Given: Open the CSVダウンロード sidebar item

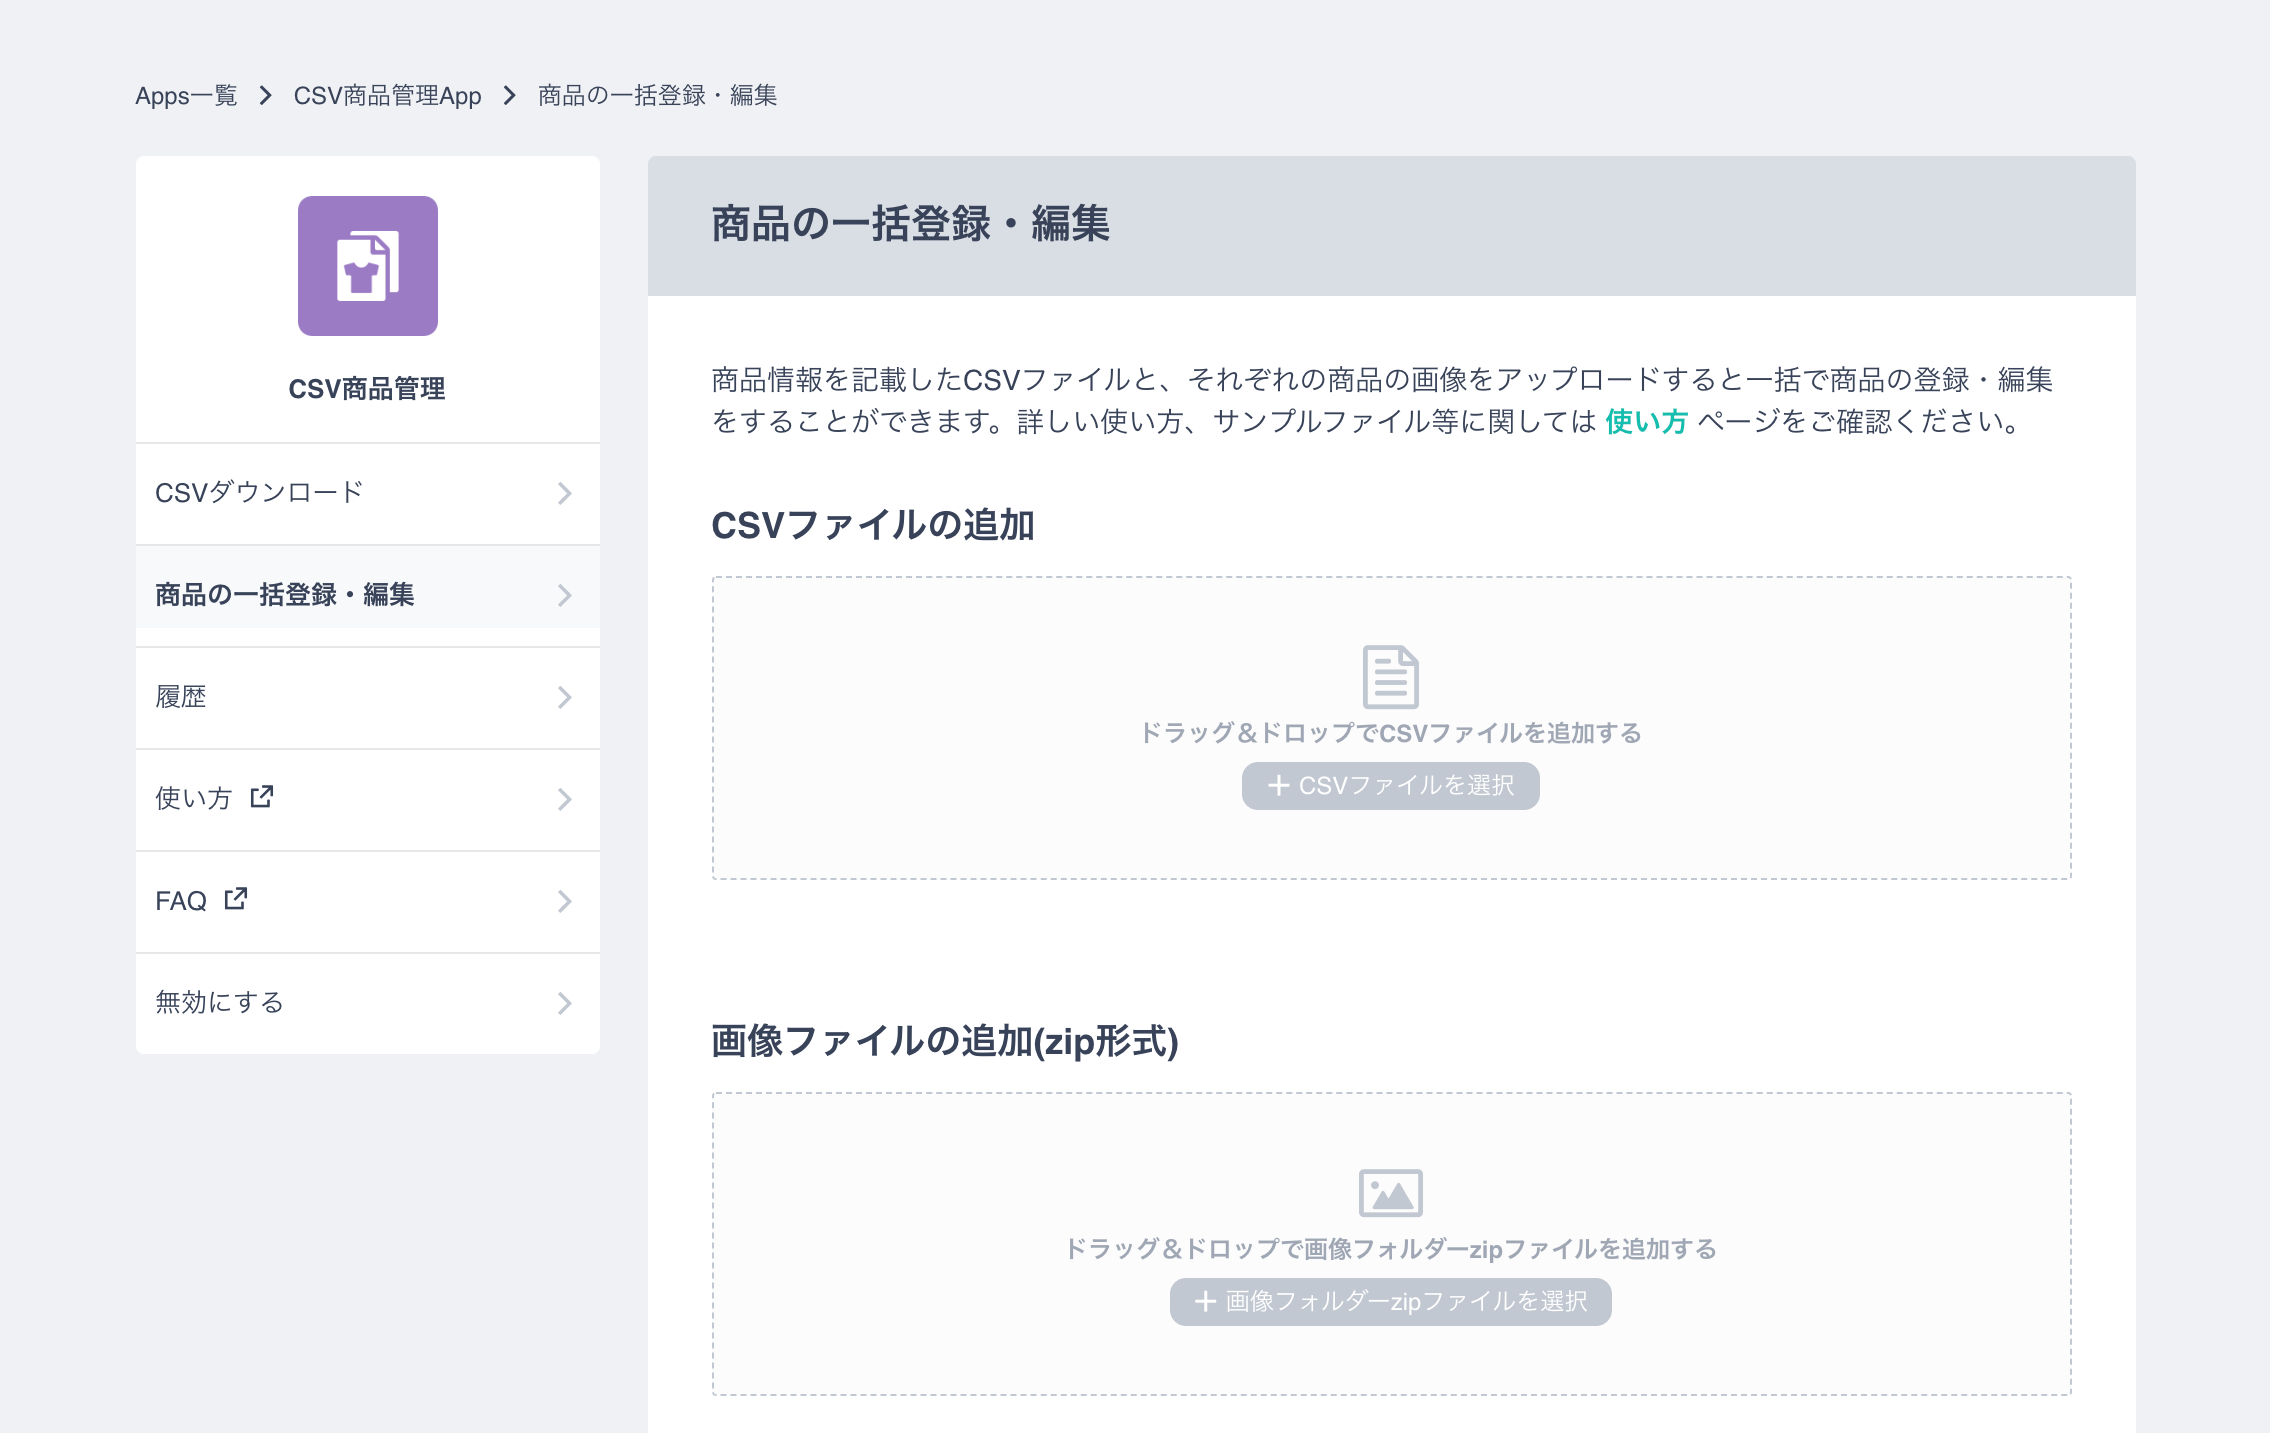Looking at the screenshot, I should [x=368, y=493].
